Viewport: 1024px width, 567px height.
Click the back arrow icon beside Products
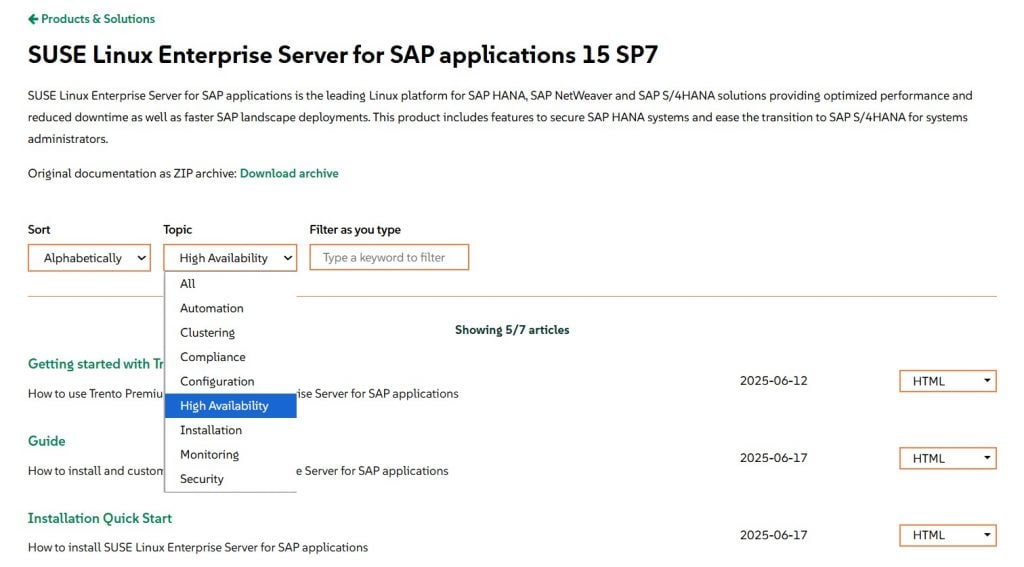(33, 19)
